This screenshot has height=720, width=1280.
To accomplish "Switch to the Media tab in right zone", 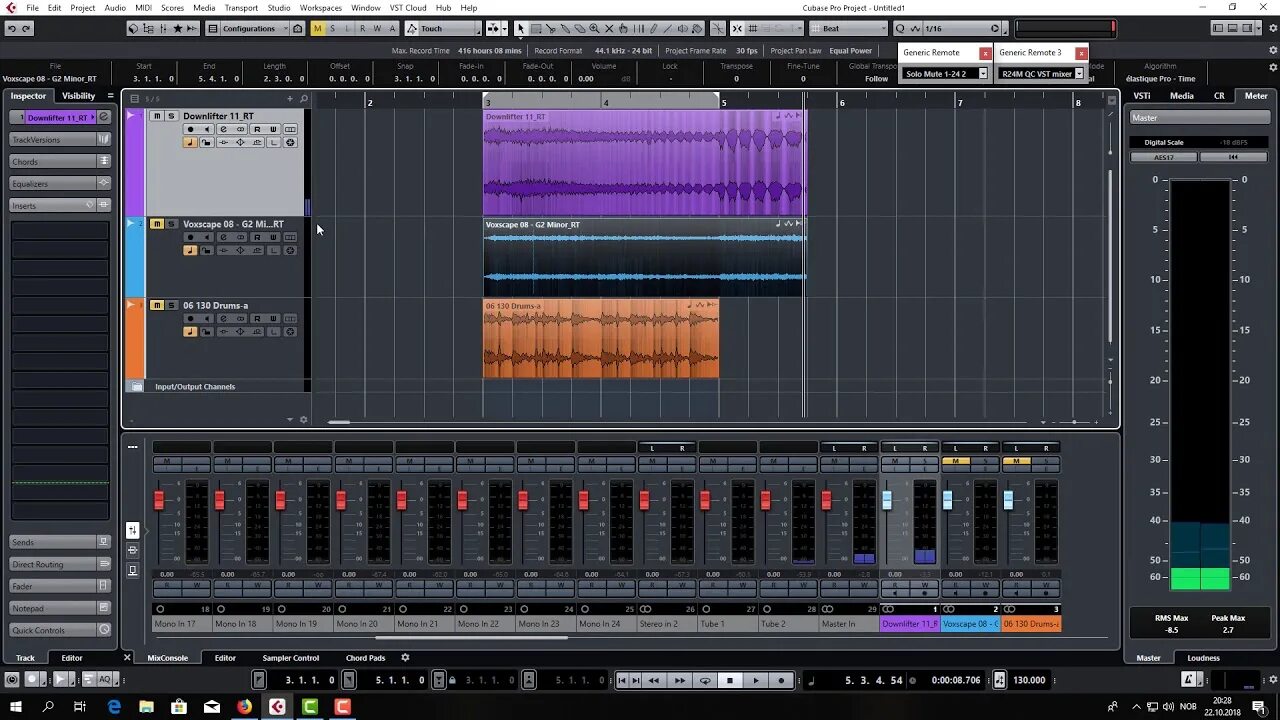I will tap(1182, 96).
